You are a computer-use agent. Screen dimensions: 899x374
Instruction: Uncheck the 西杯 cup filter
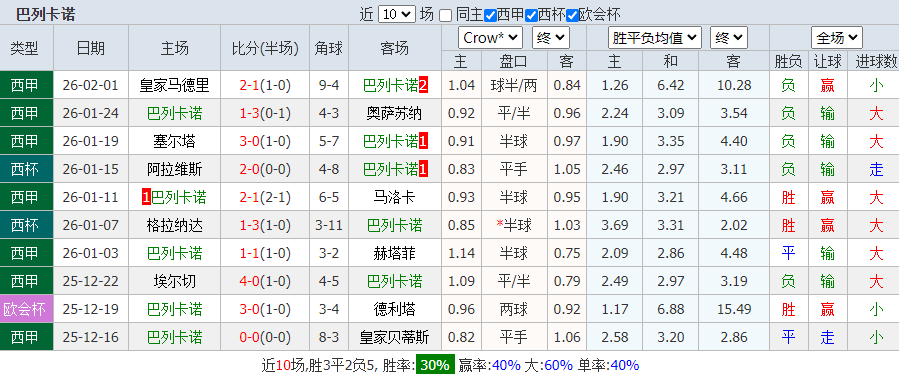pyautogui.click(x=531, y=15)
